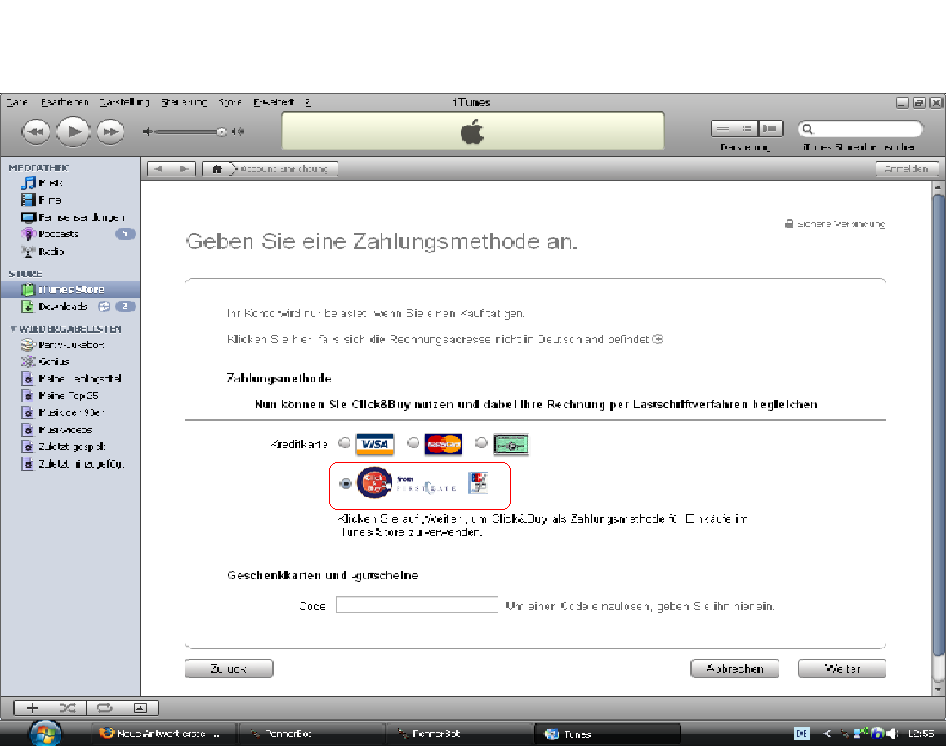Toggle shuffle playback button

(x=68, y=708)
